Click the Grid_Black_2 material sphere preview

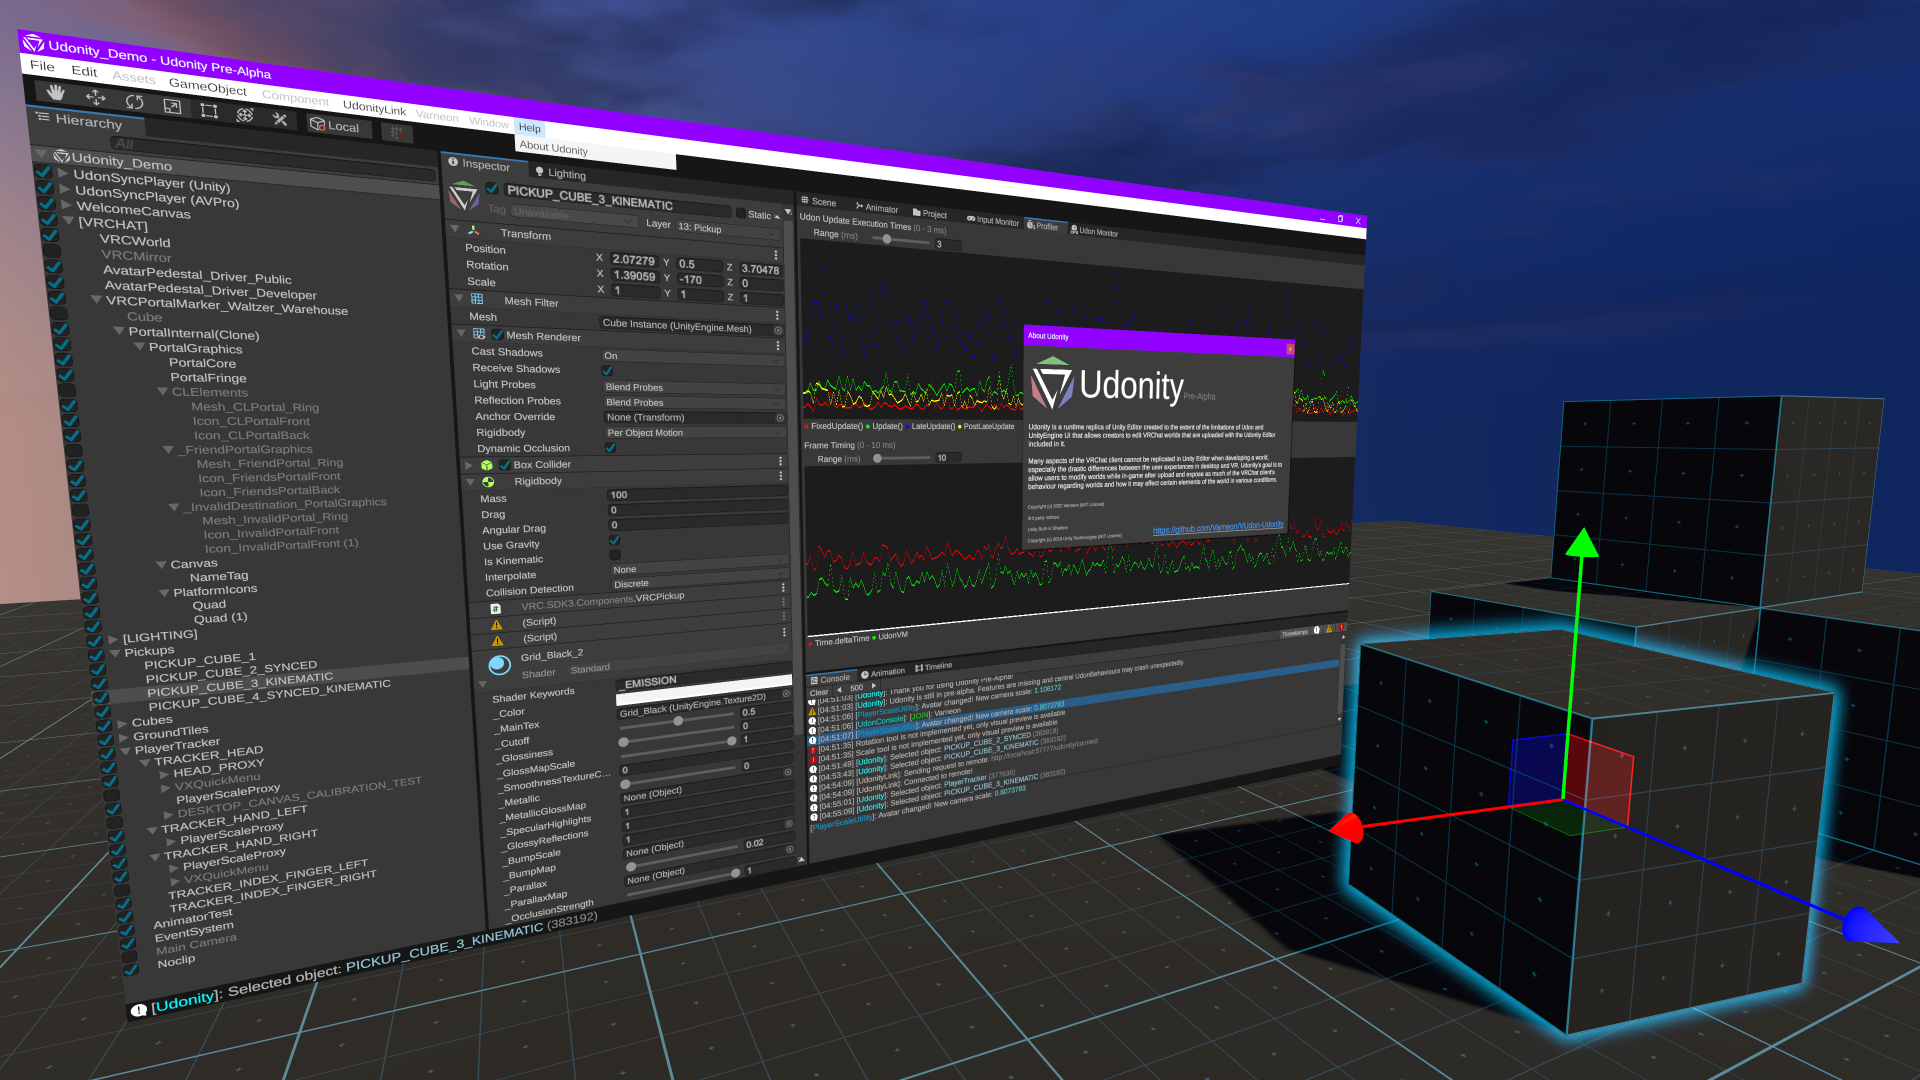coord(500,664)
